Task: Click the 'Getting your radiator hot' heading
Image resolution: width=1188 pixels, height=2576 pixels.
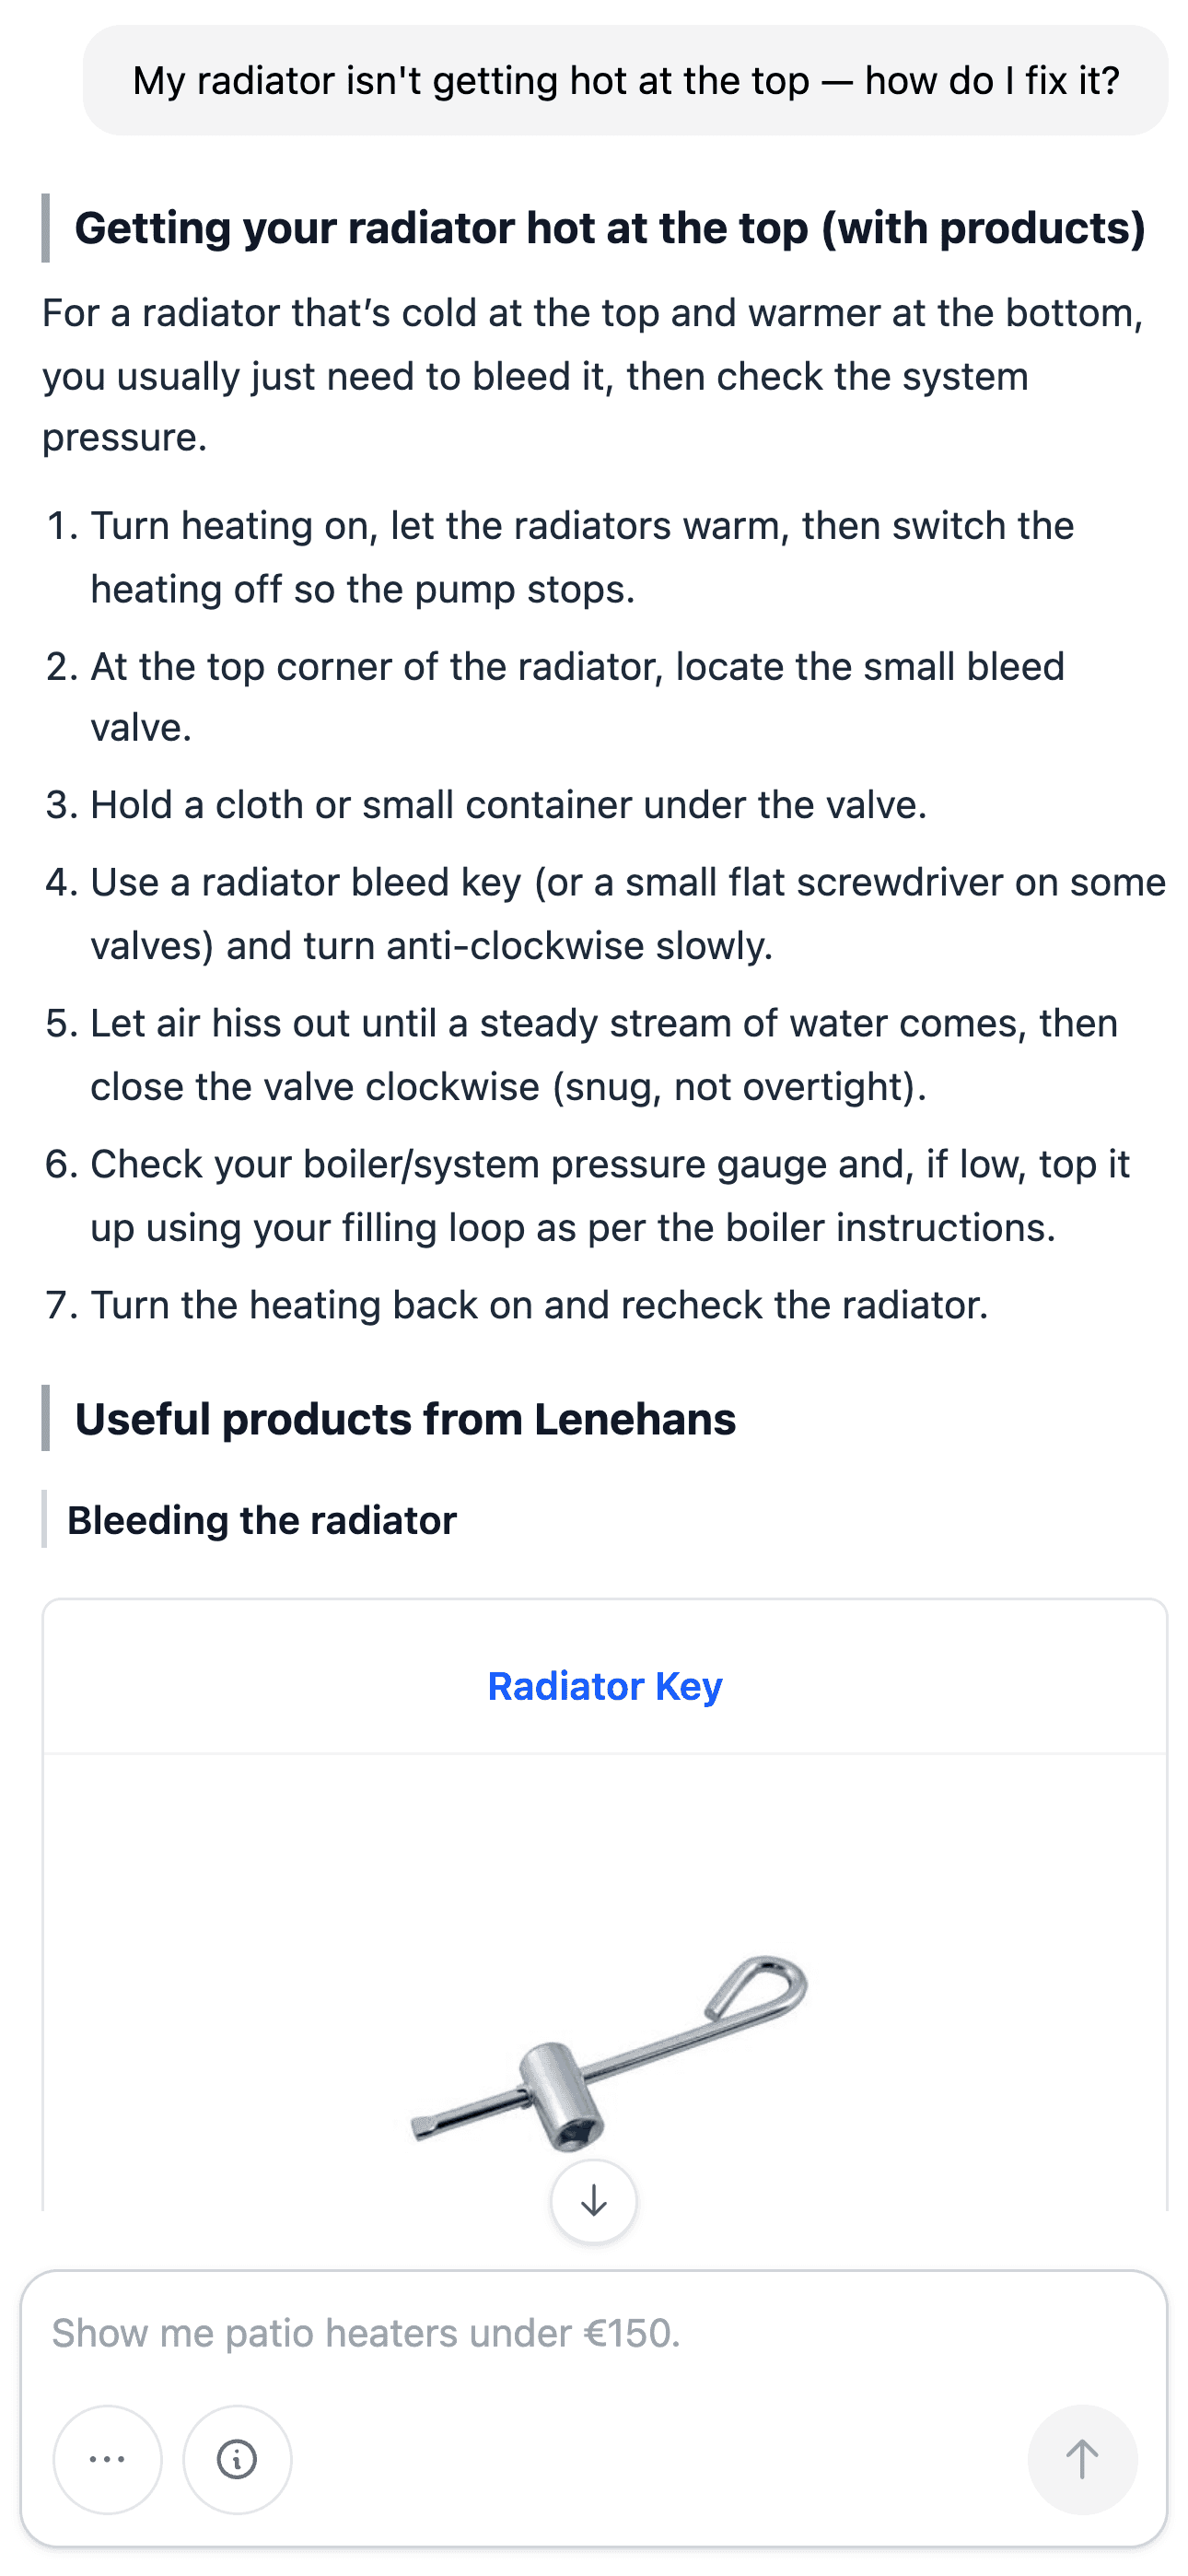Action: click(x=609, y=228)
